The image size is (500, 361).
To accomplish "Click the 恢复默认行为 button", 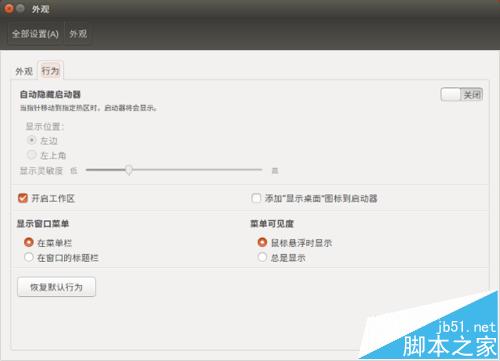I will (x=56, y=287).
